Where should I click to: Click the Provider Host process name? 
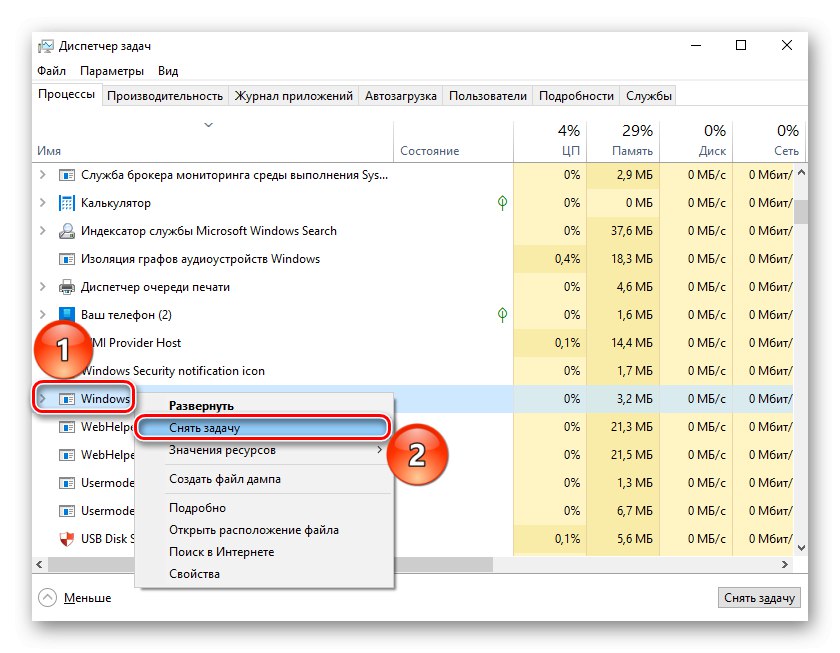click(145, 343)
